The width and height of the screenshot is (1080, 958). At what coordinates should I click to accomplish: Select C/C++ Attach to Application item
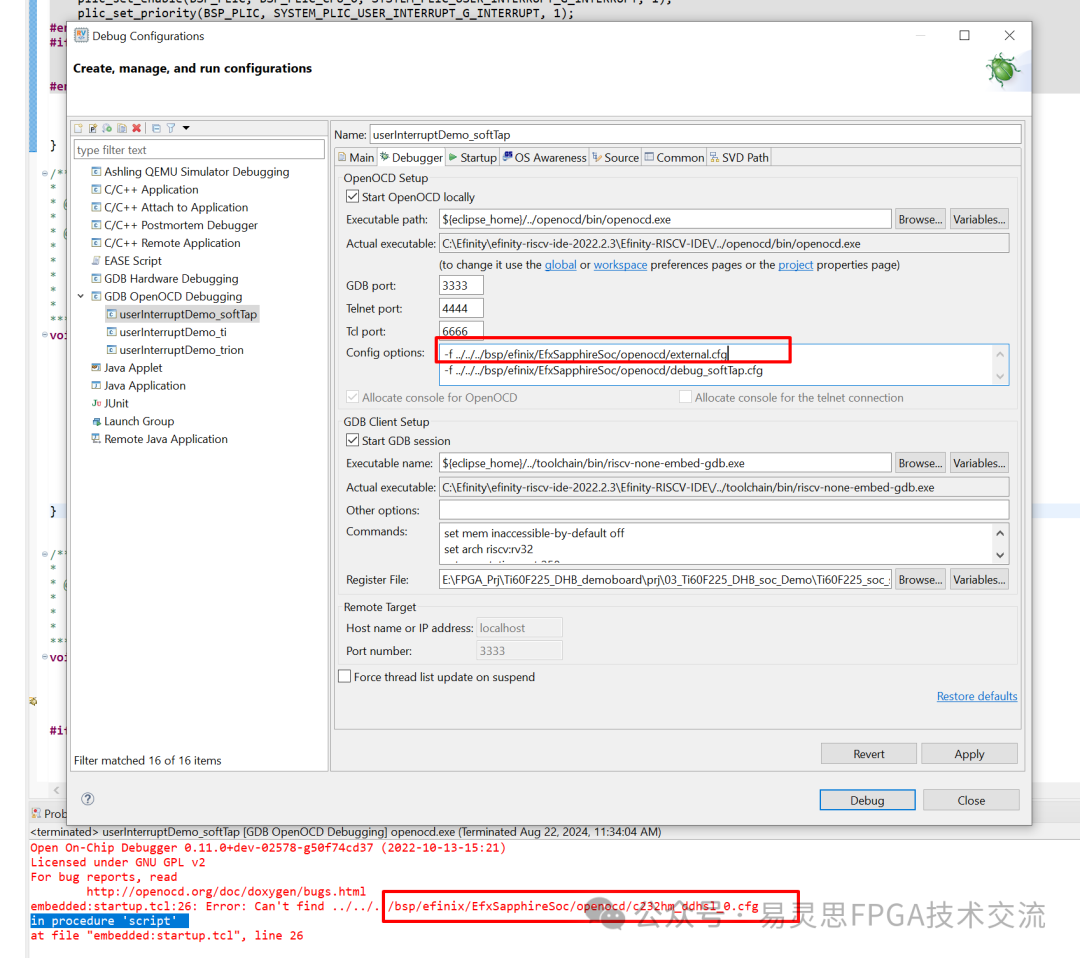[176, 207]
